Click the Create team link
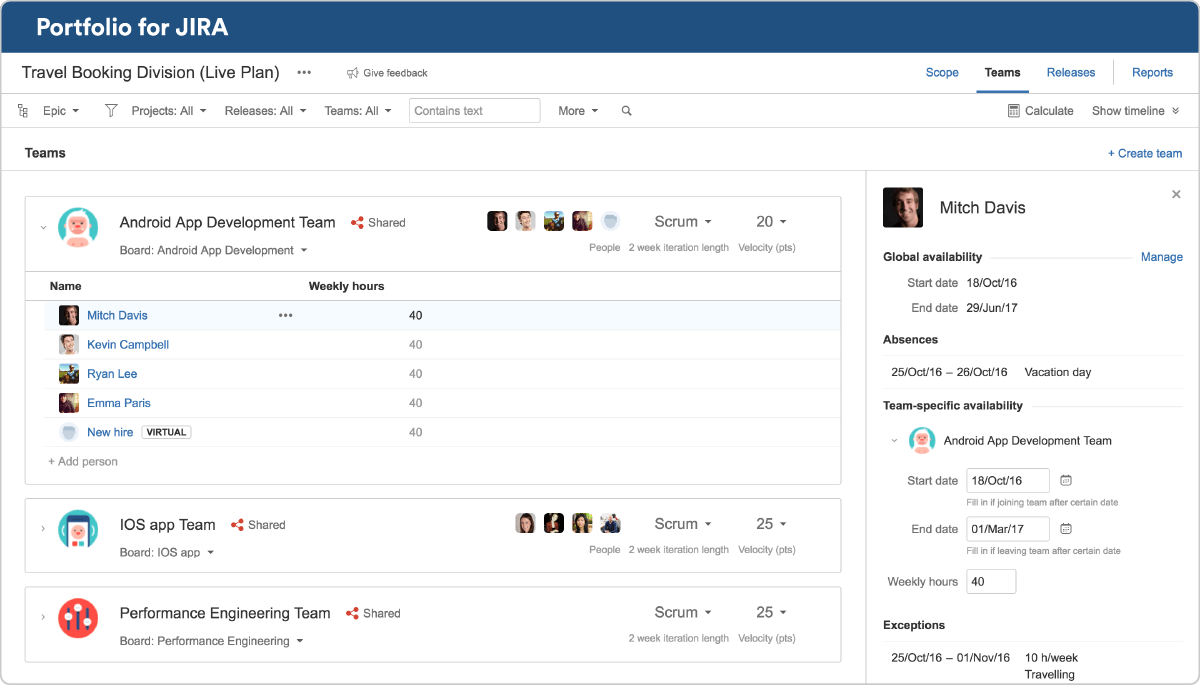 [1145, 153]
